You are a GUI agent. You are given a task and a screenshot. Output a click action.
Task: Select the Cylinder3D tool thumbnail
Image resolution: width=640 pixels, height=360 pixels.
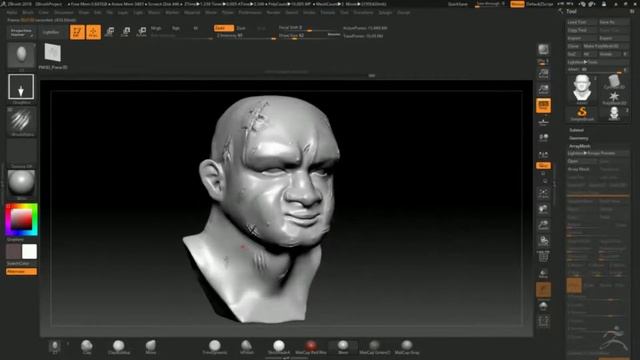613,81
